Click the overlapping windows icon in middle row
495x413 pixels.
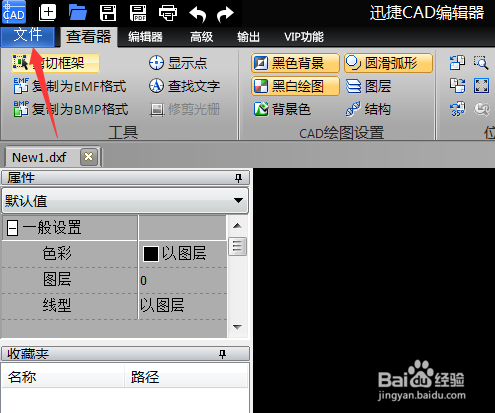point(458,86)
